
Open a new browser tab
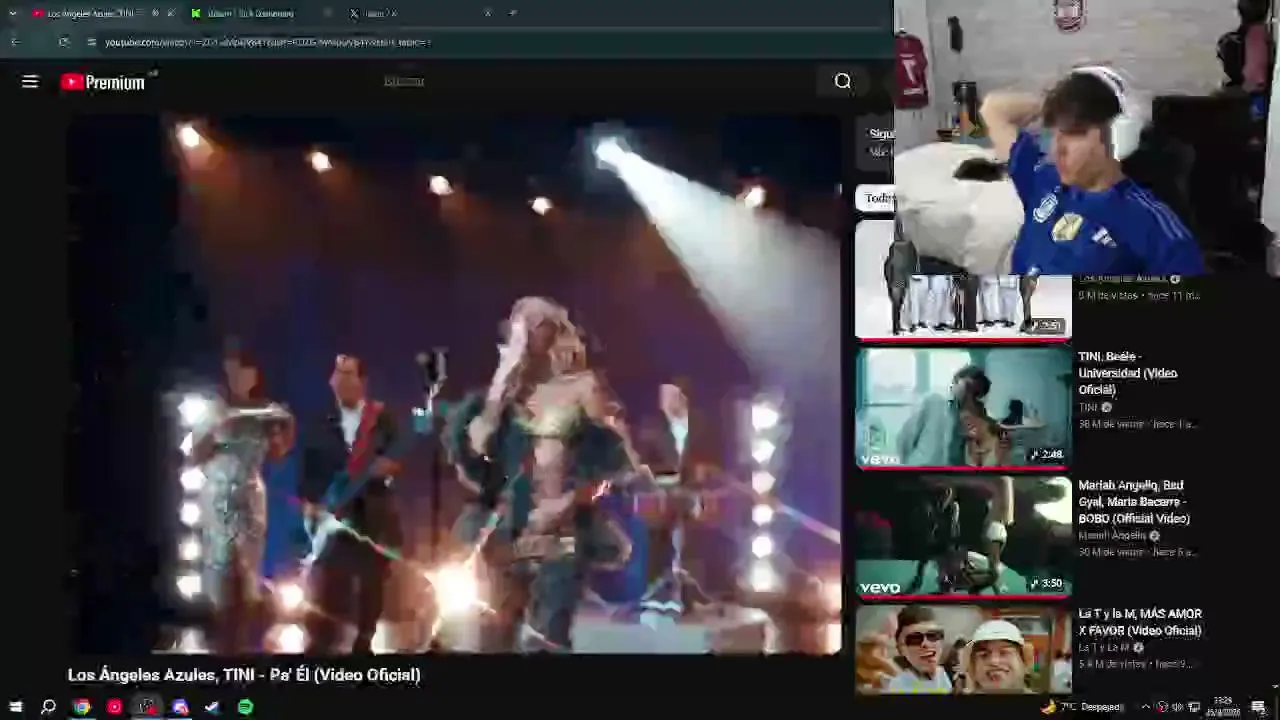click(x=513, y=13)
